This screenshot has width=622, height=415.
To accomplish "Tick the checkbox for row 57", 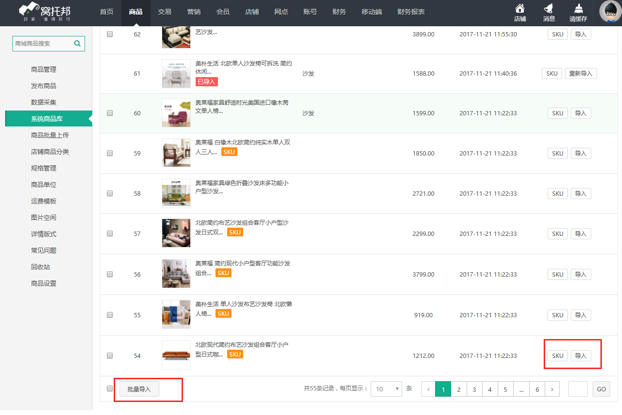I will pos(110,234).
